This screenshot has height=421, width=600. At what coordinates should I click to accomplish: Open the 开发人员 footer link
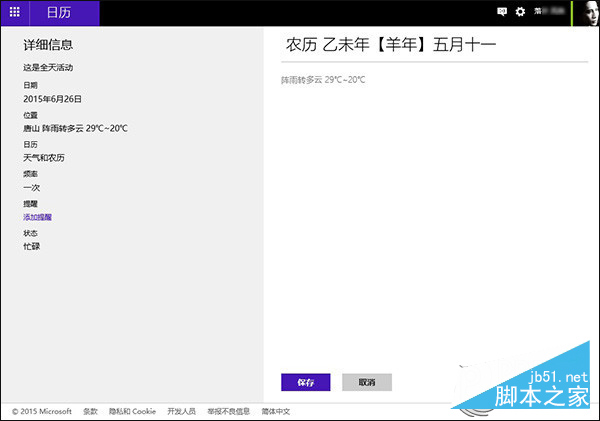tap(181, 411)
